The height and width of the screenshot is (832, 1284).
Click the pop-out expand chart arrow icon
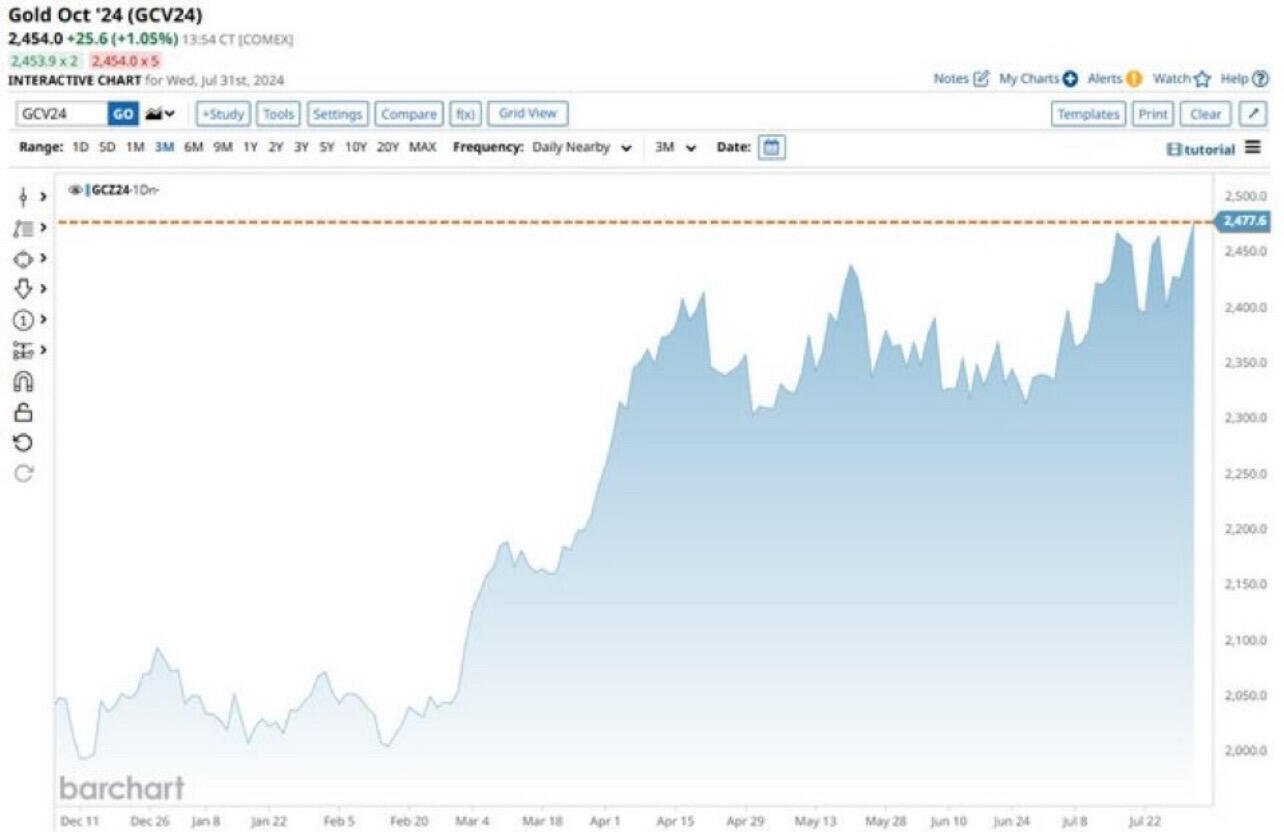click(x=1253, y=114)
